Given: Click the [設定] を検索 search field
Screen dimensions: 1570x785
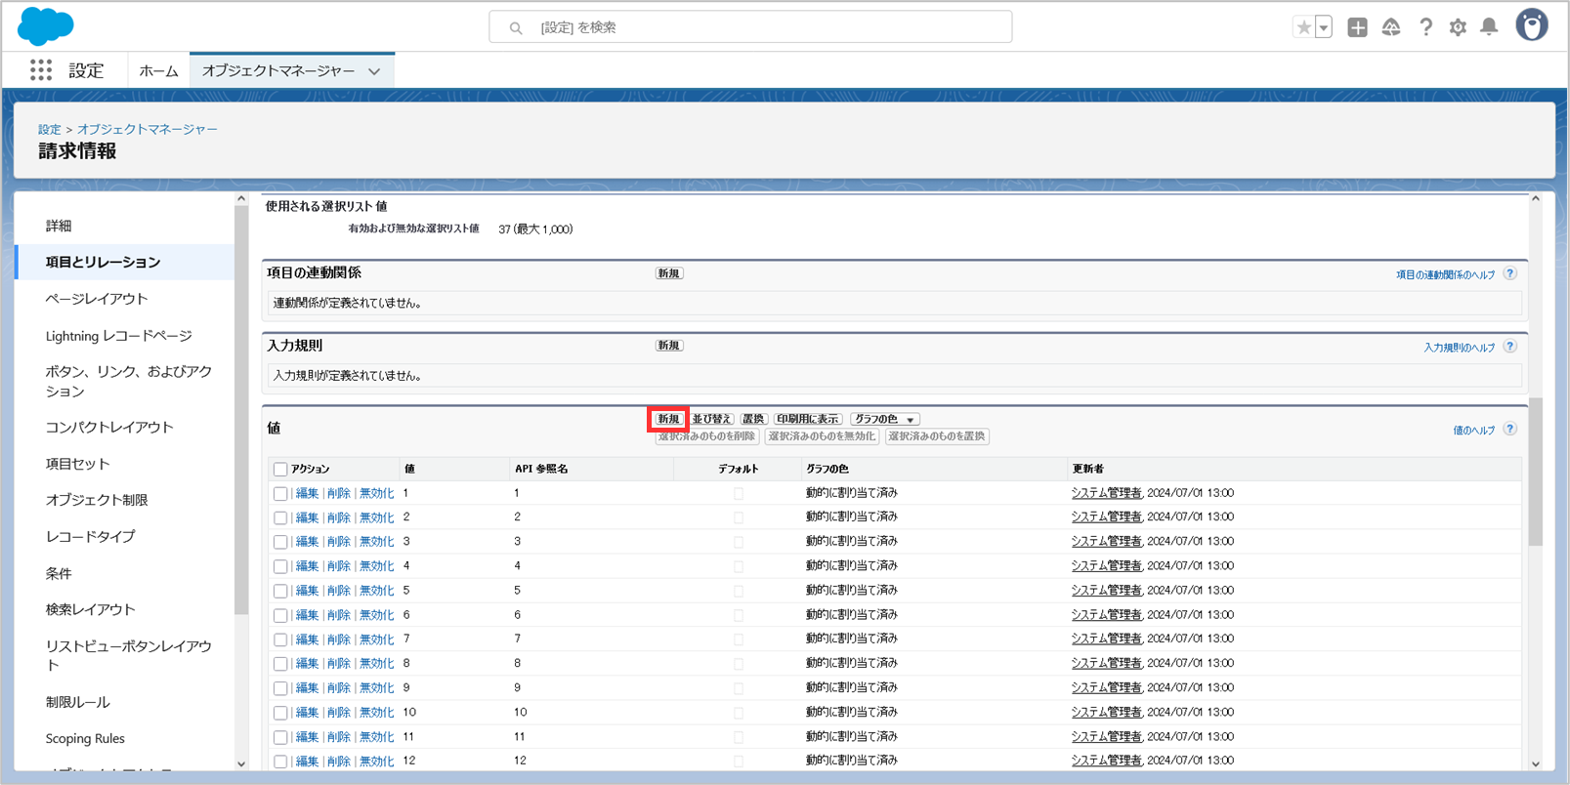Looking at the screenshot, I should (x=750, y=28).
